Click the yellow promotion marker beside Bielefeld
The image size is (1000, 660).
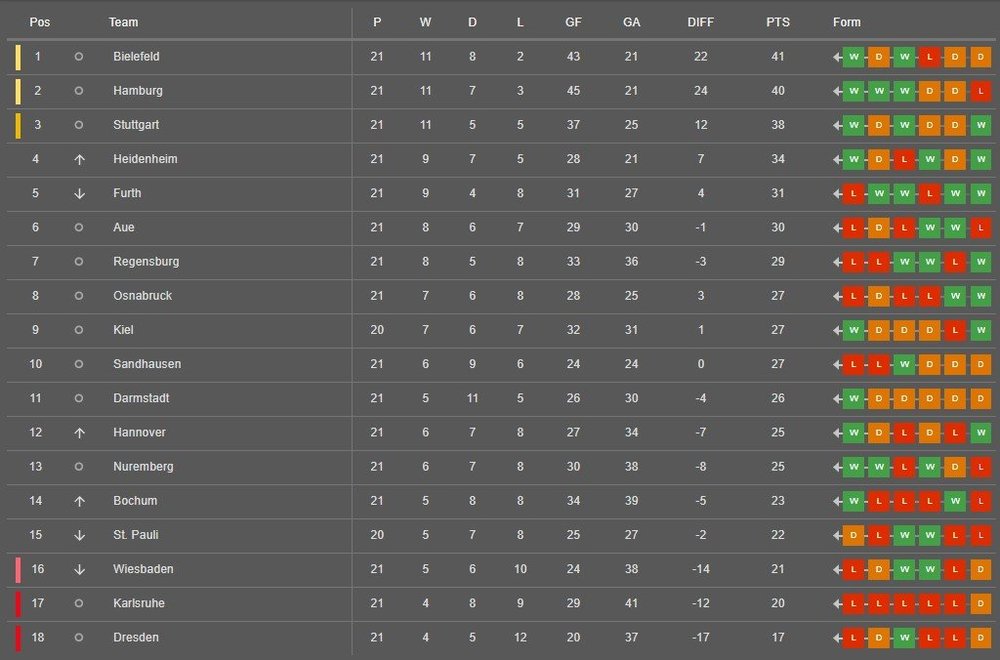18,57
